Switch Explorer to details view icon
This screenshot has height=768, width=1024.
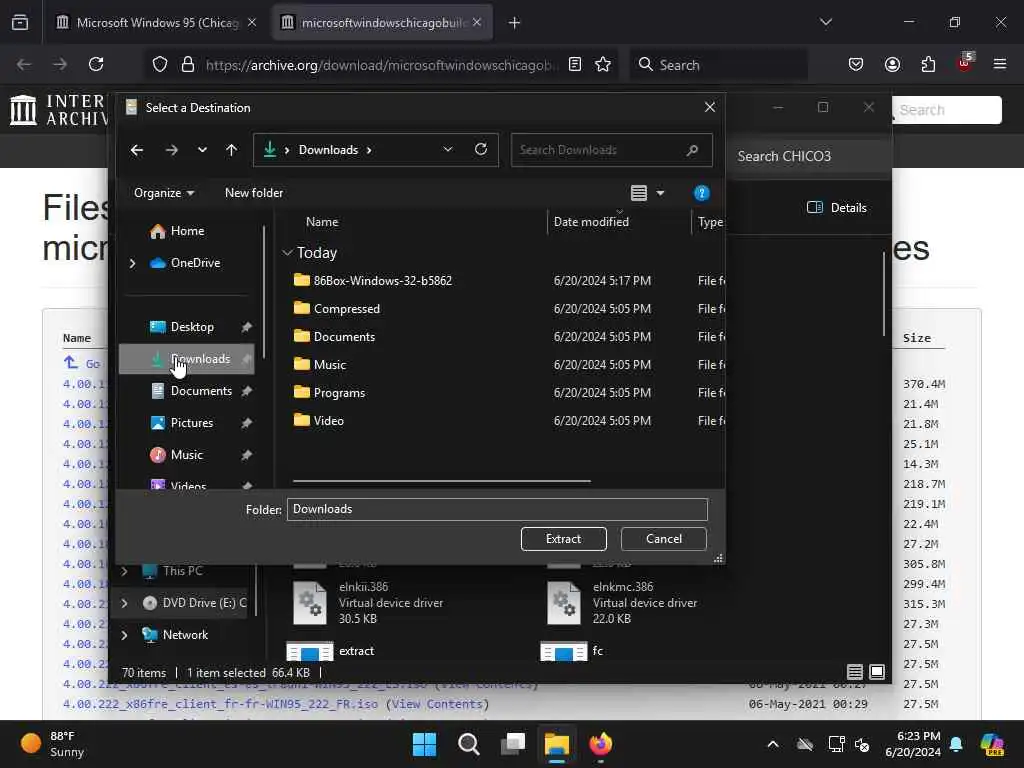854,672
